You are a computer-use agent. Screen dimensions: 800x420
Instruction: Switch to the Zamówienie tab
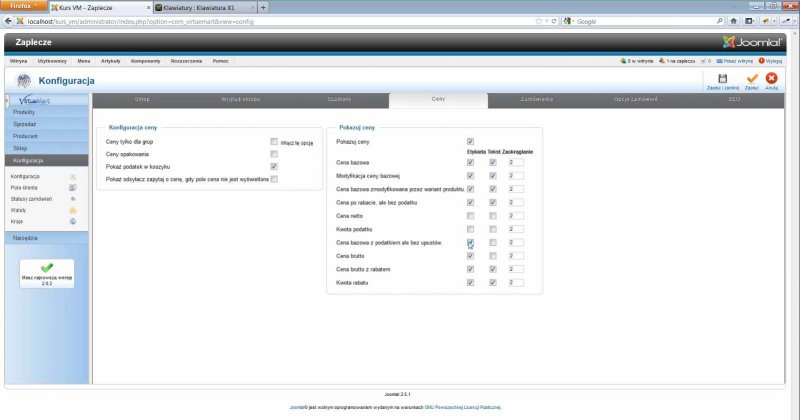tap(536, 100)
